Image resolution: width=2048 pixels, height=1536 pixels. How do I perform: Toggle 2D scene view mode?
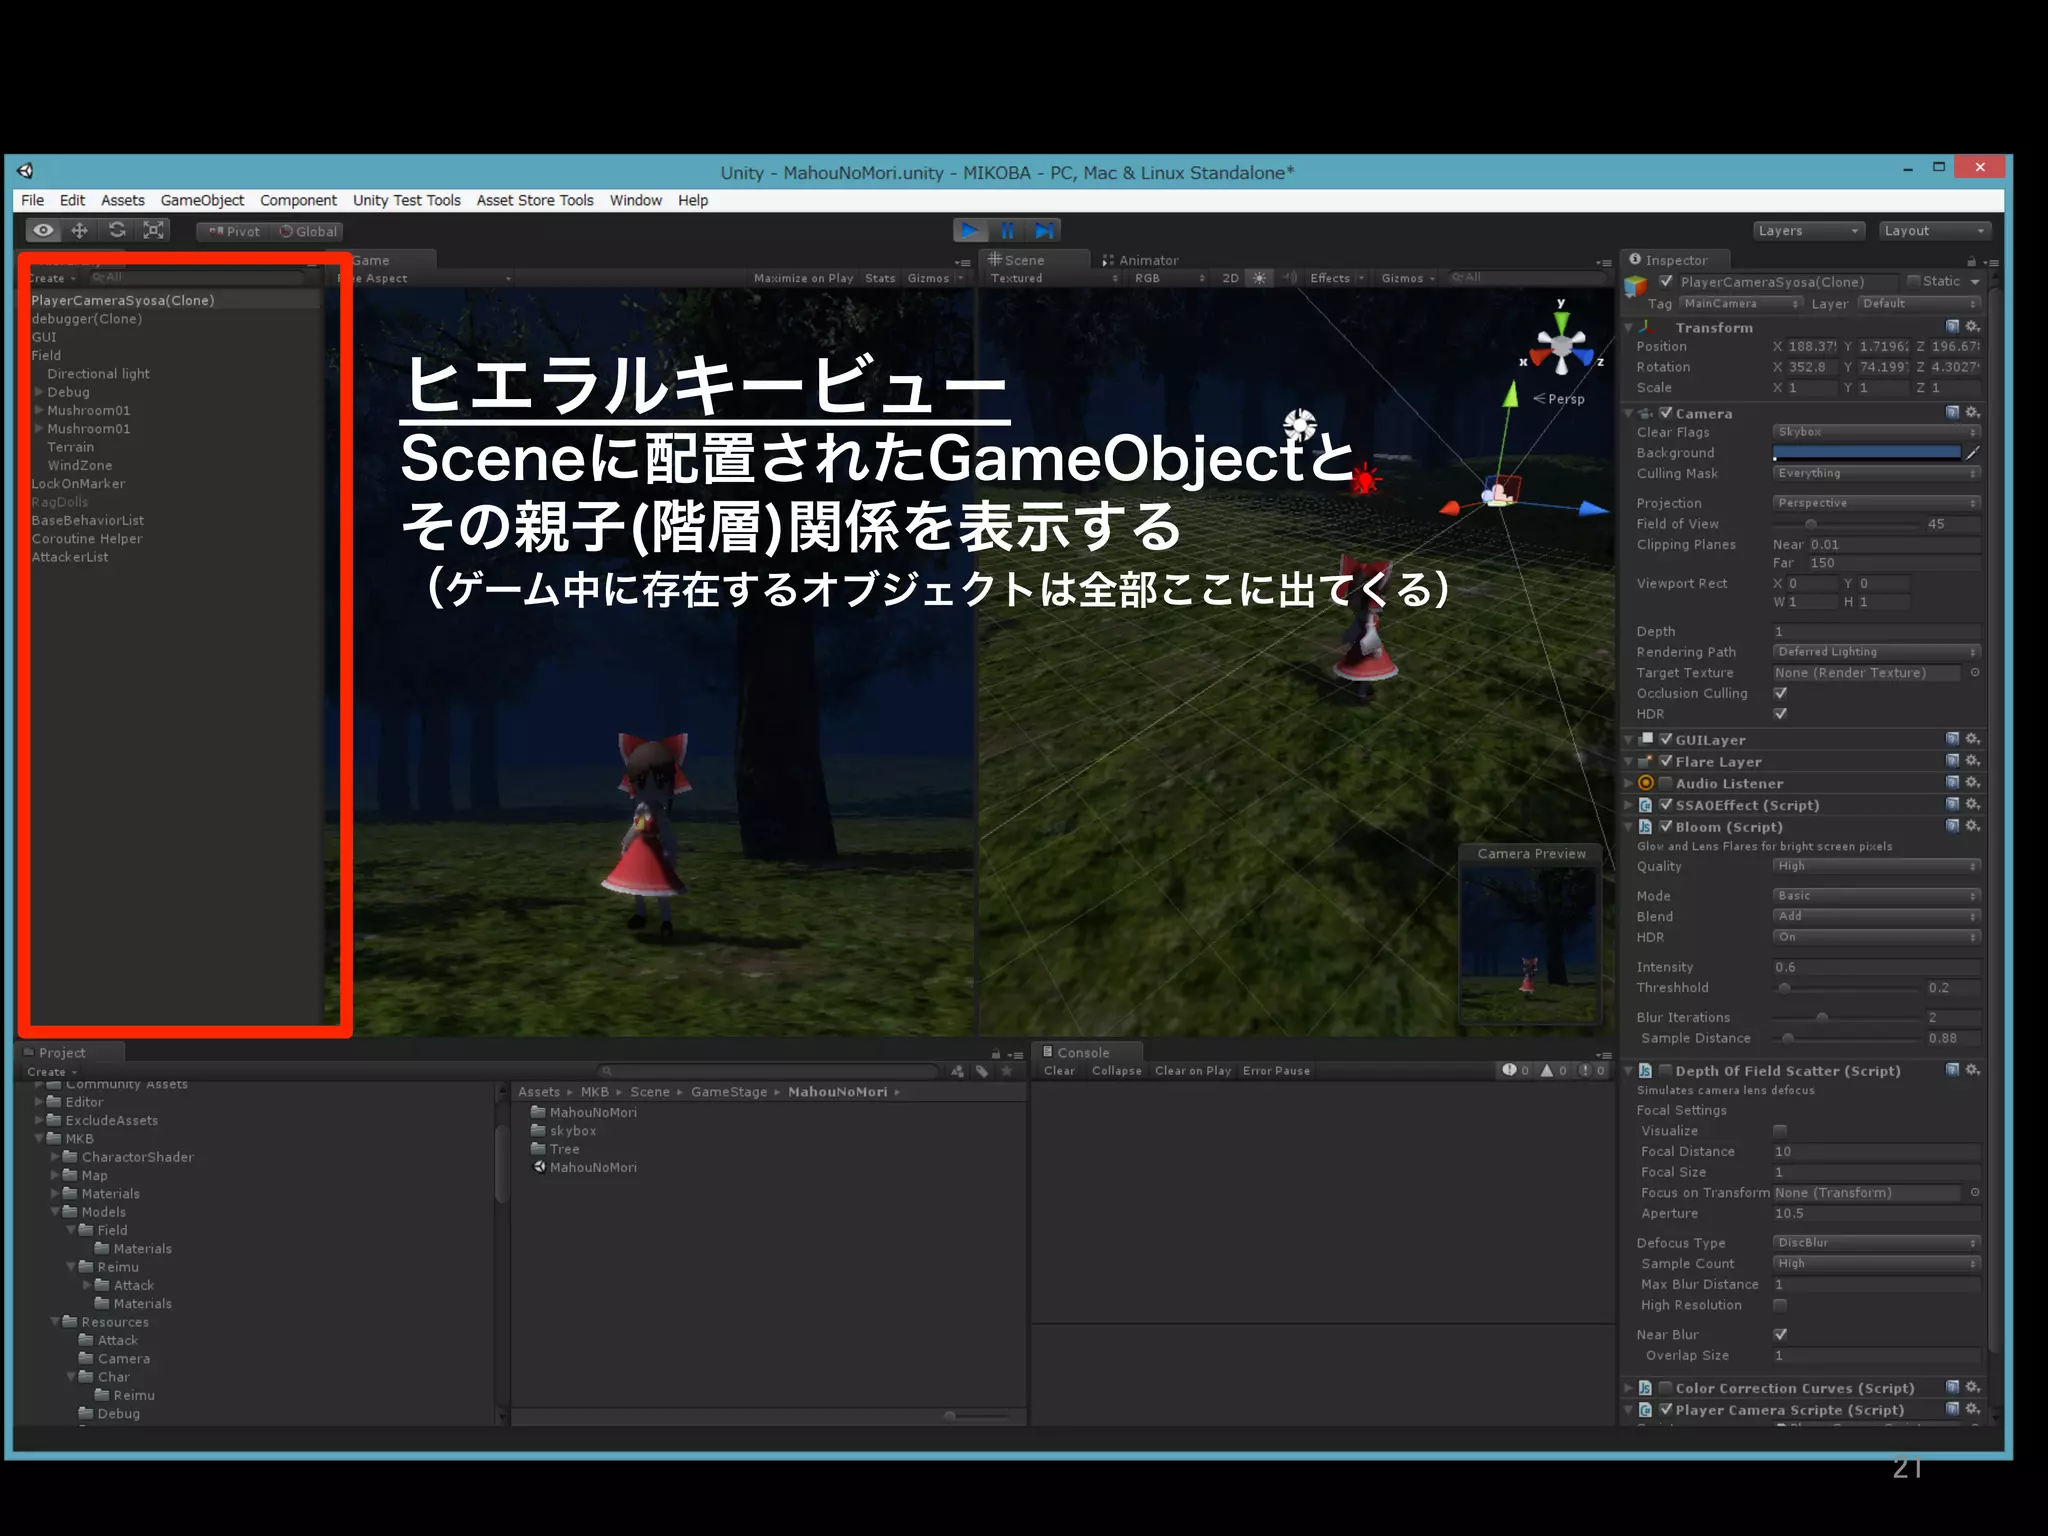[1230, 278]
